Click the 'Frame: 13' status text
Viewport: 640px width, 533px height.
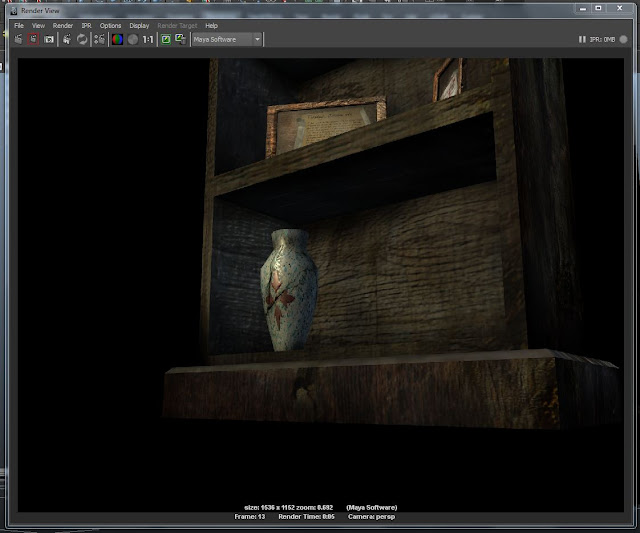[x=250, y=517]
